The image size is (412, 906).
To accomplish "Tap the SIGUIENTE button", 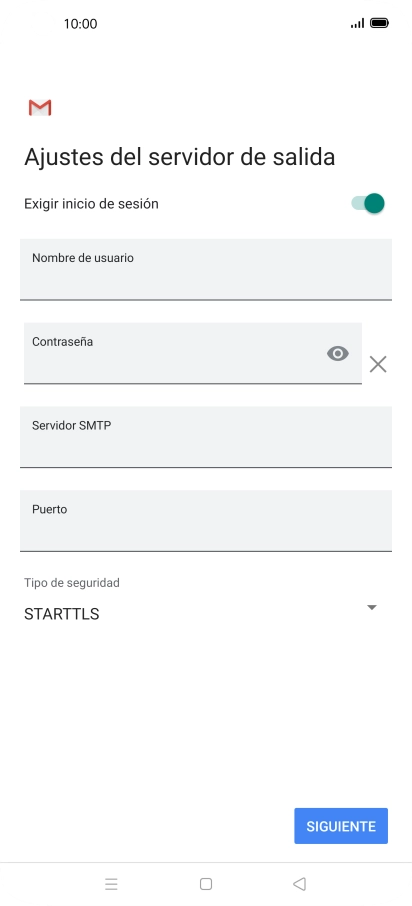I will (341, 826).
